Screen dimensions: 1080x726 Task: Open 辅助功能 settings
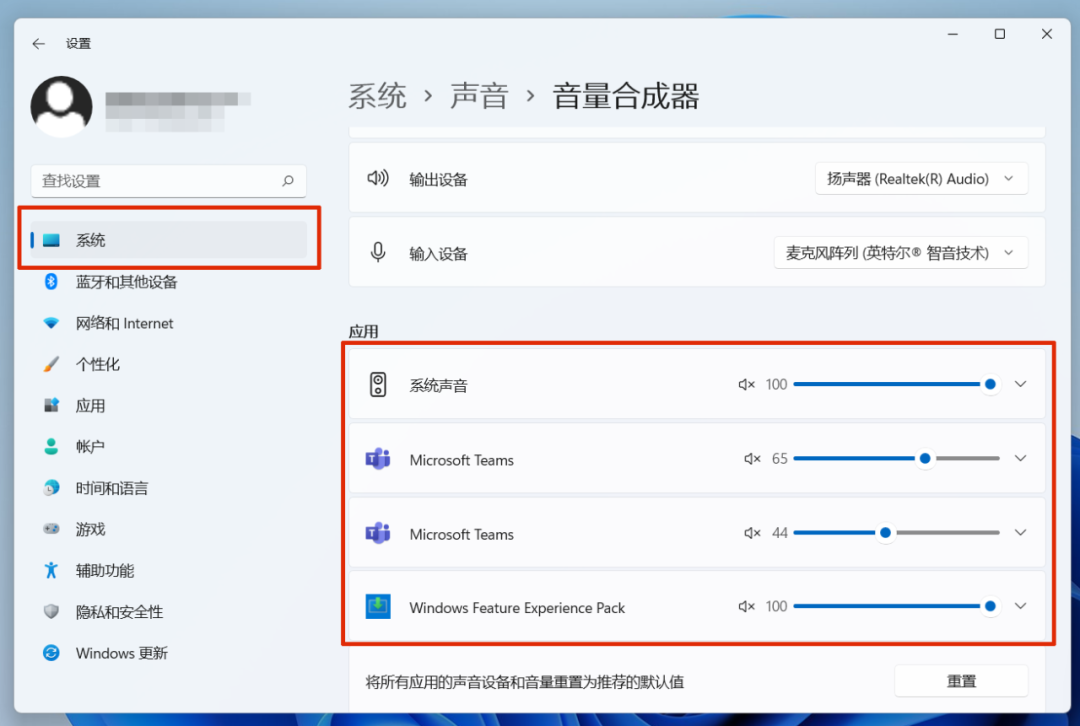click(x=169, y=570)
